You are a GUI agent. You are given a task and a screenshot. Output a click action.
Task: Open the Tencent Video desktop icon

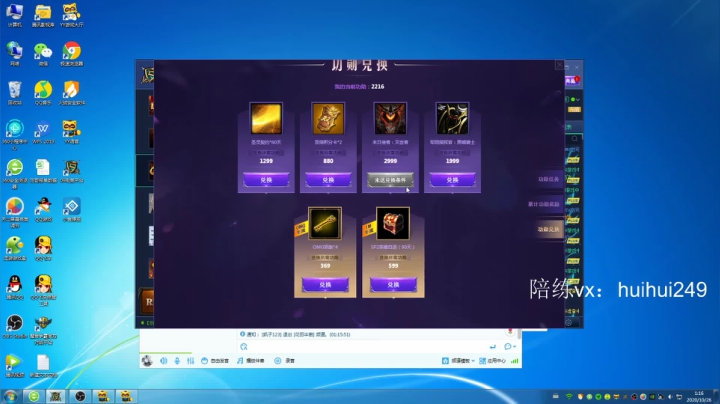pyautogui.click(x=15, y=365)
